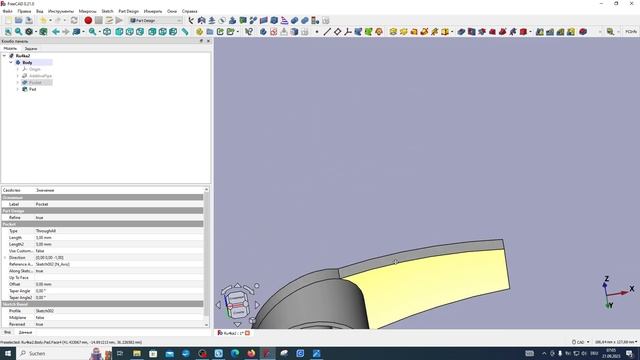
Task: Open Firefox from the taskbar
Action: pyautogui.click(x=251, y=353)
